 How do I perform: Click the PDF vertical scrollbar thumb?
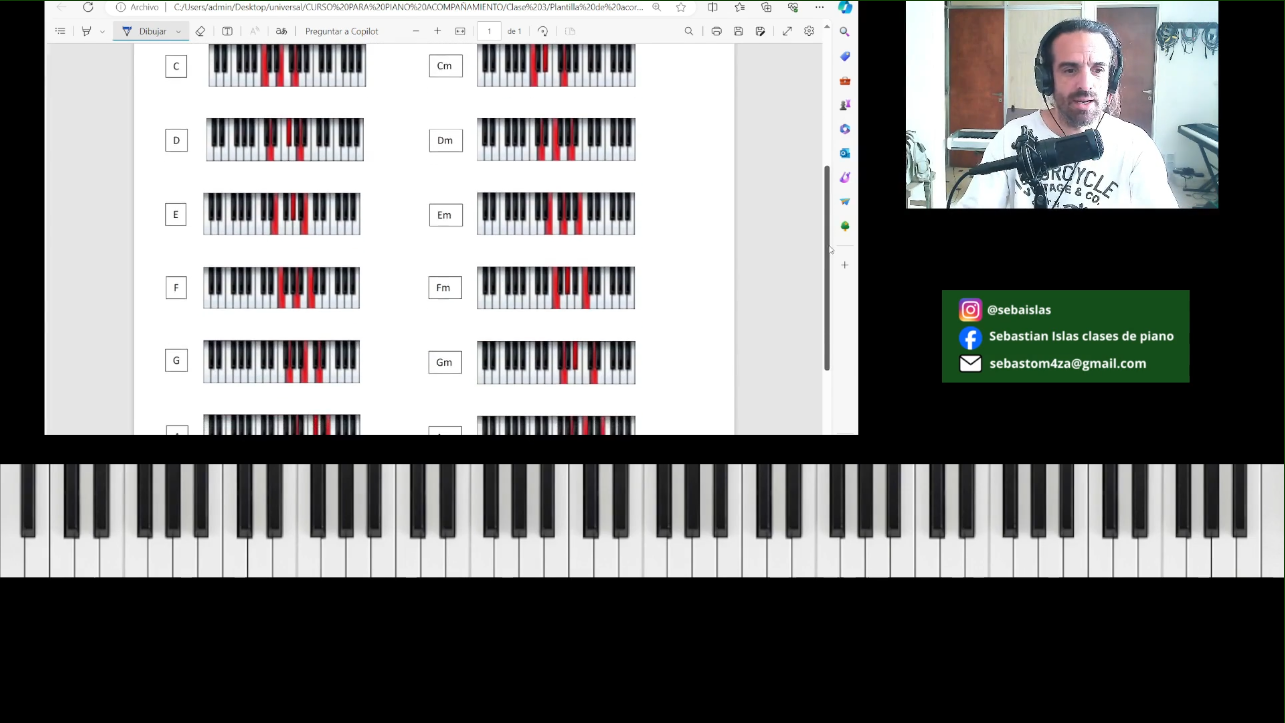pyautogui.click(x=827, y=268)
